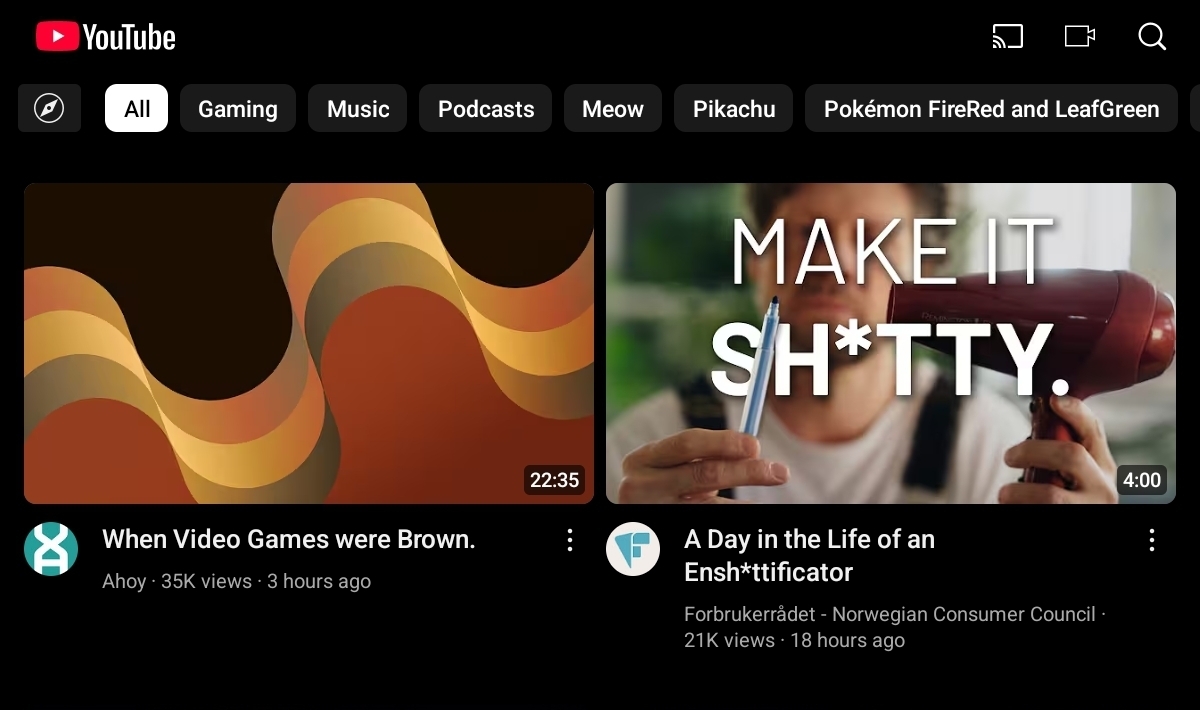This screenshot has width=1200, height=710.
Task: Open options menu for Ensh*ttificator video
Action: (x=1151, y=541)
